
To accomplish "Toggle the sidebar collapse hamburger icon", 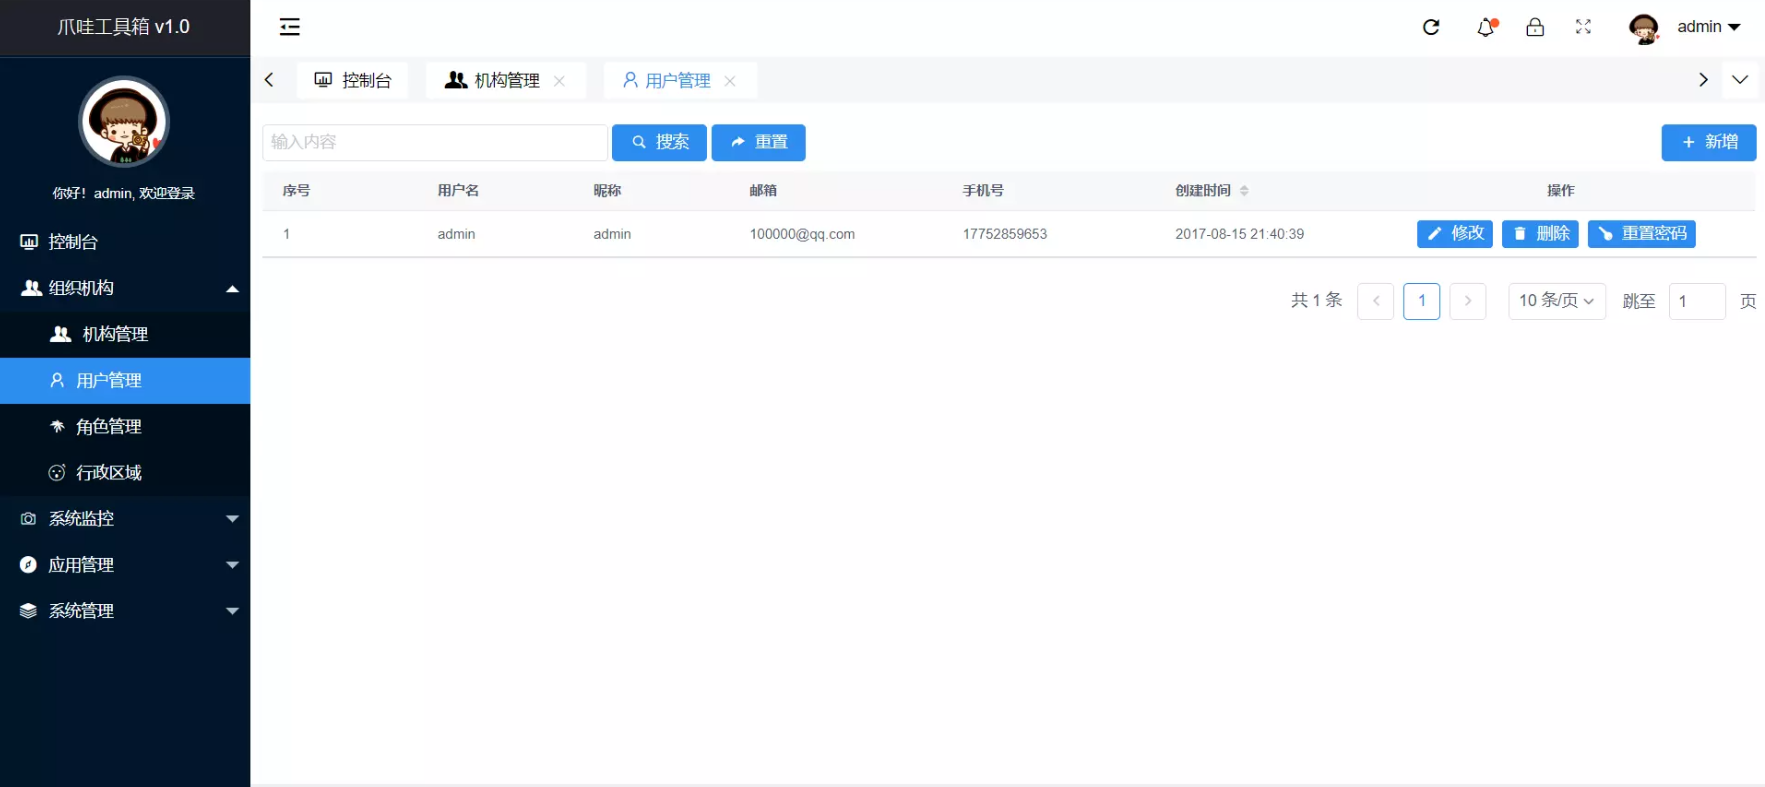I will [290, 27].
